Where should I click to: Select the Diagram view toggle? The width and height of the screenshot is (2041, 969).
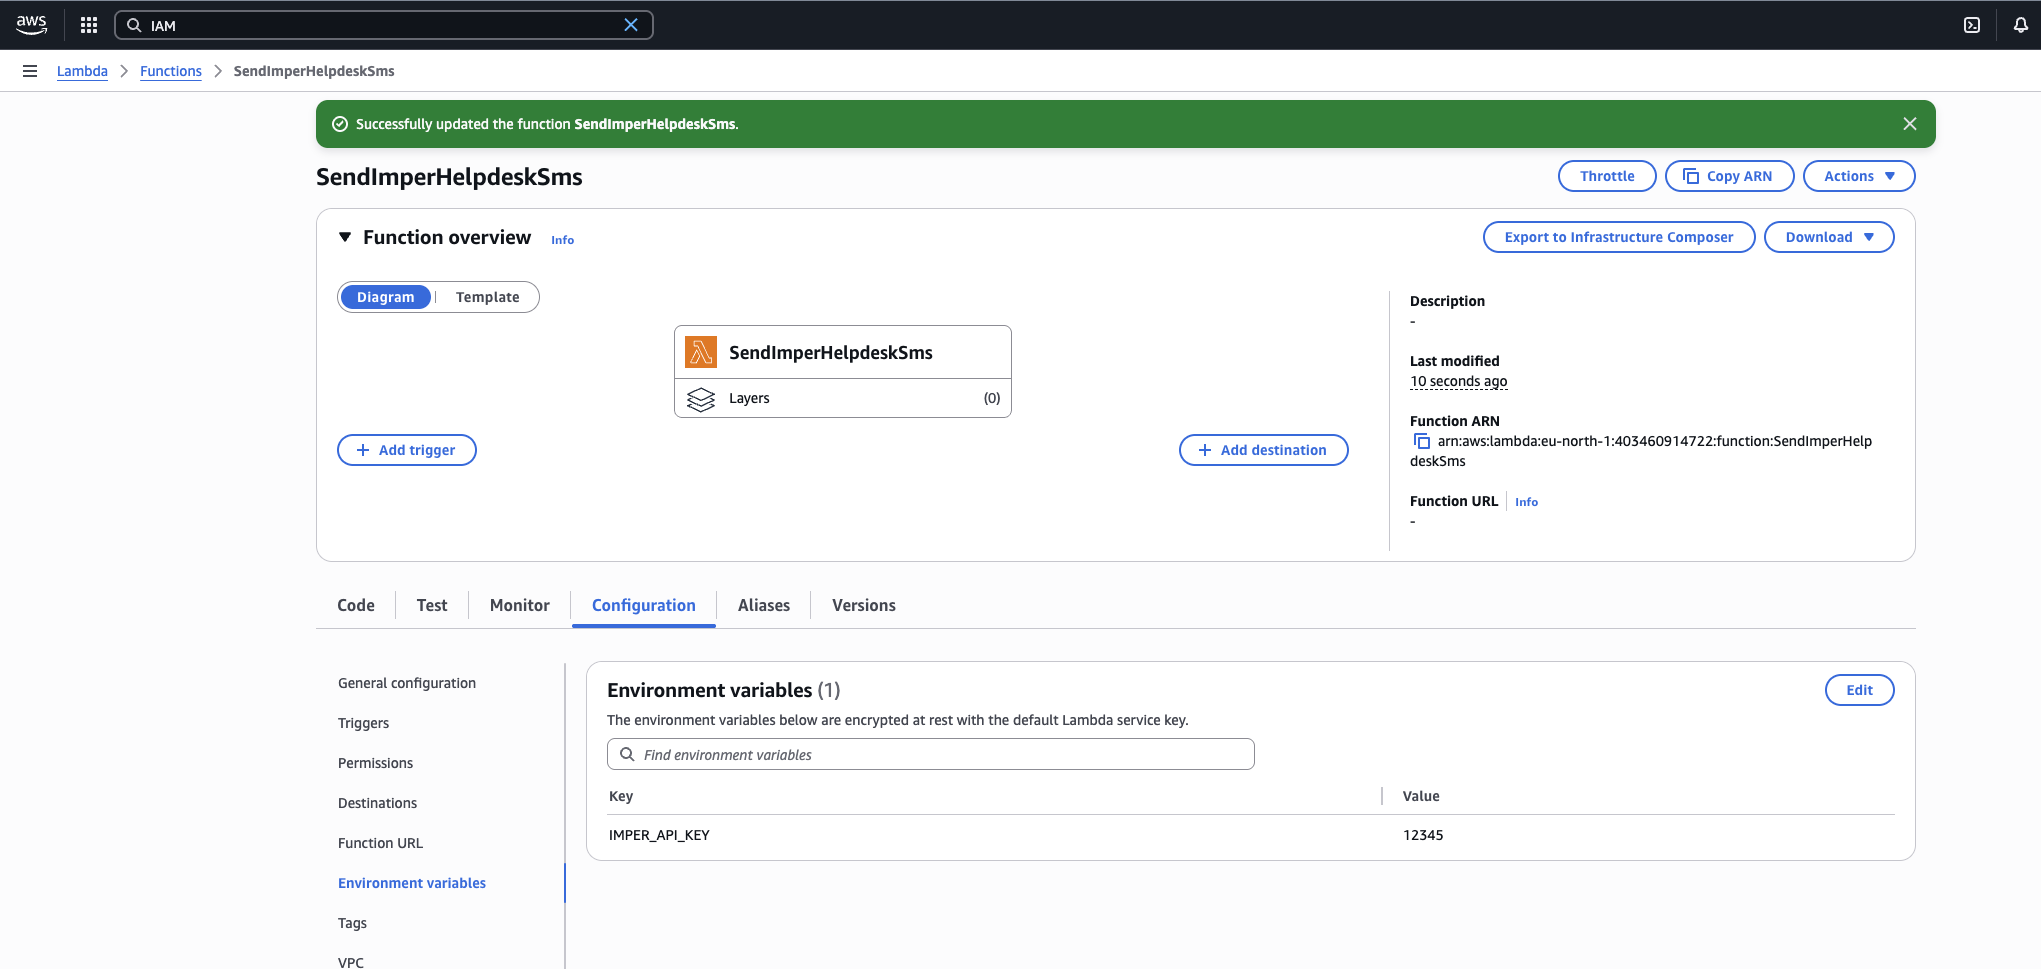click(385, 297)
